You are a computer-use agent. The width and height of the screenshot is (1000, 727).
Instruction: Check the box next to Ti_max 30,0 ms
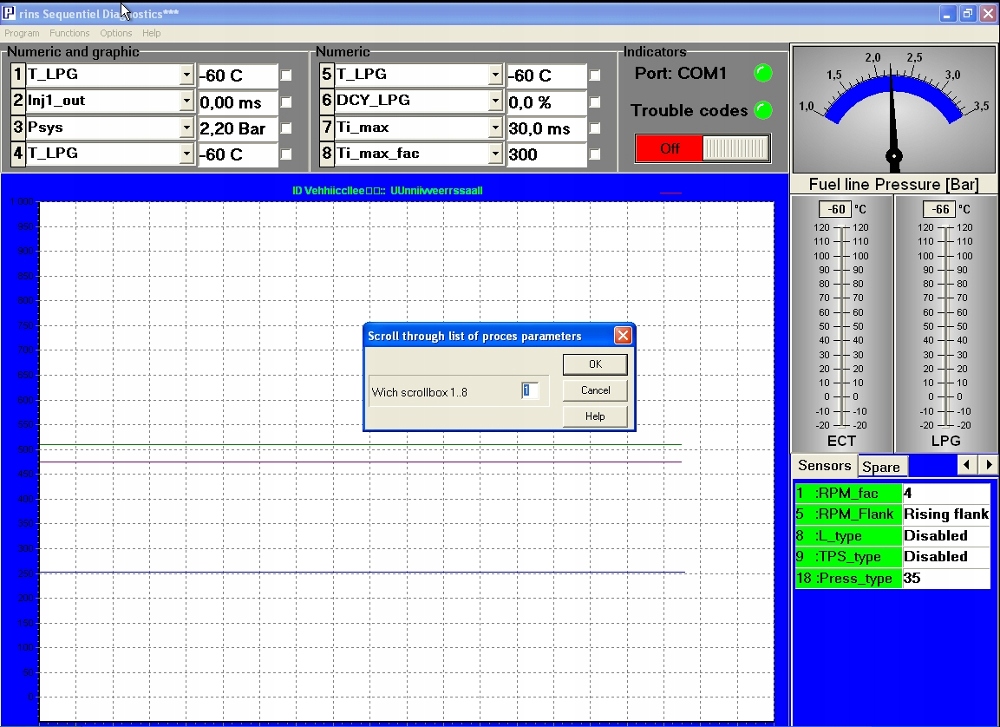coord(595,128)
